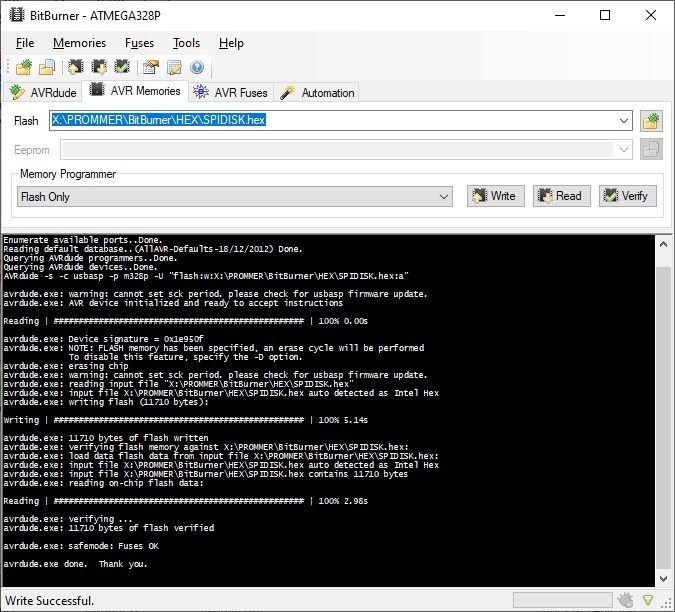Image resolution: width=675 pixels, height=612 pixels.
Task: Click the blue help toolbar icon
Action: pyautogui.click(x=197, y=67)
